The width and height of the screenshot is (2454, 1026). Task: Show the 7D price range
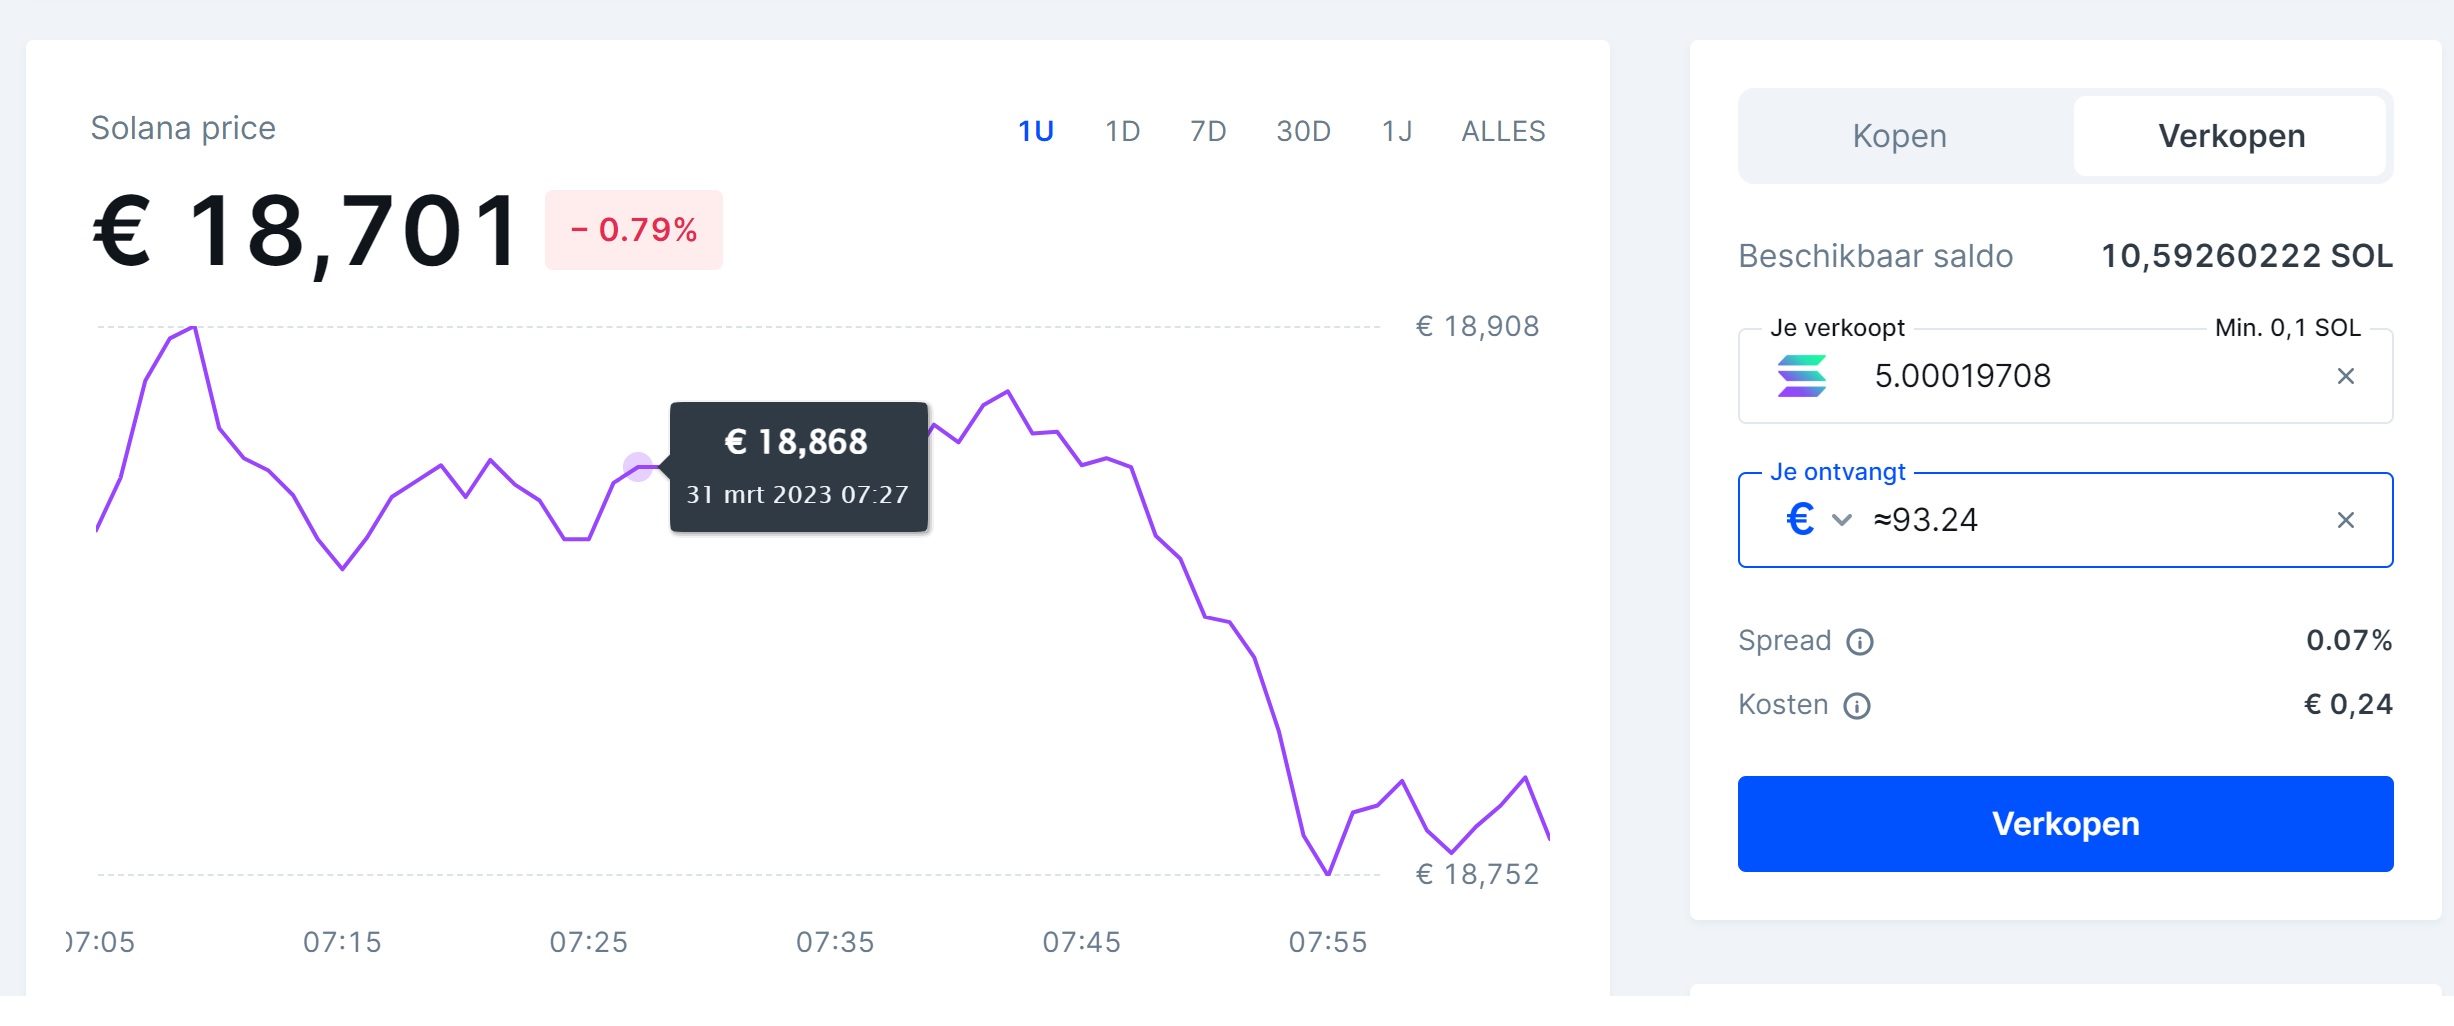tap(1208, 131)
